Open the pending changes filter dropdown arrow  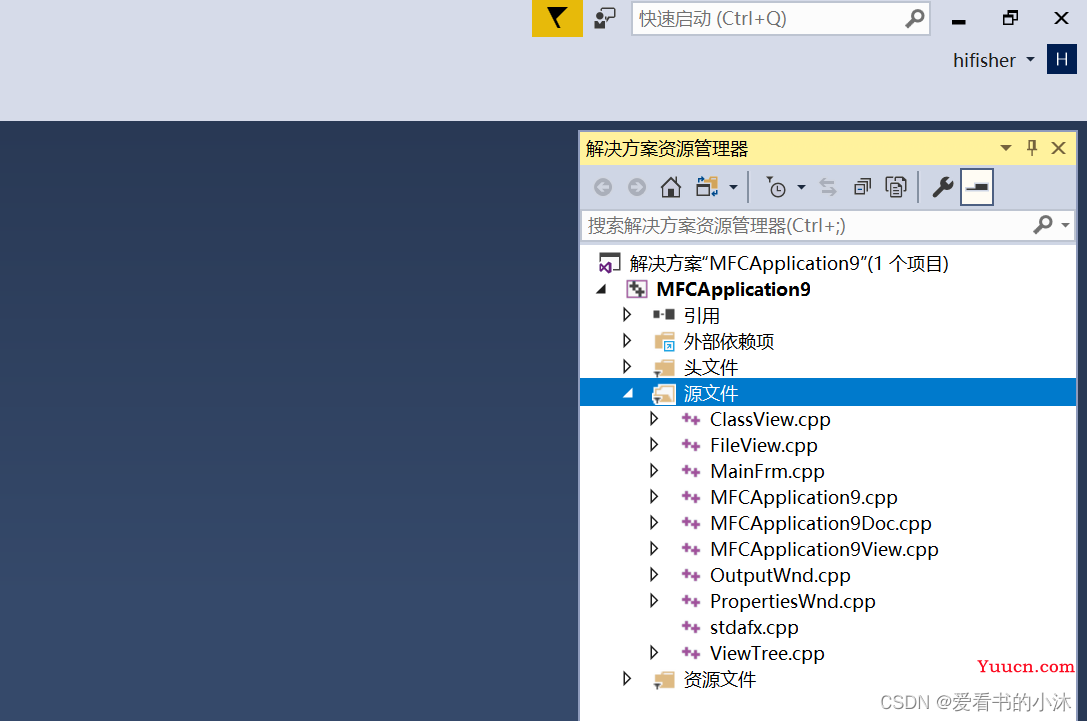coord(801,187)
